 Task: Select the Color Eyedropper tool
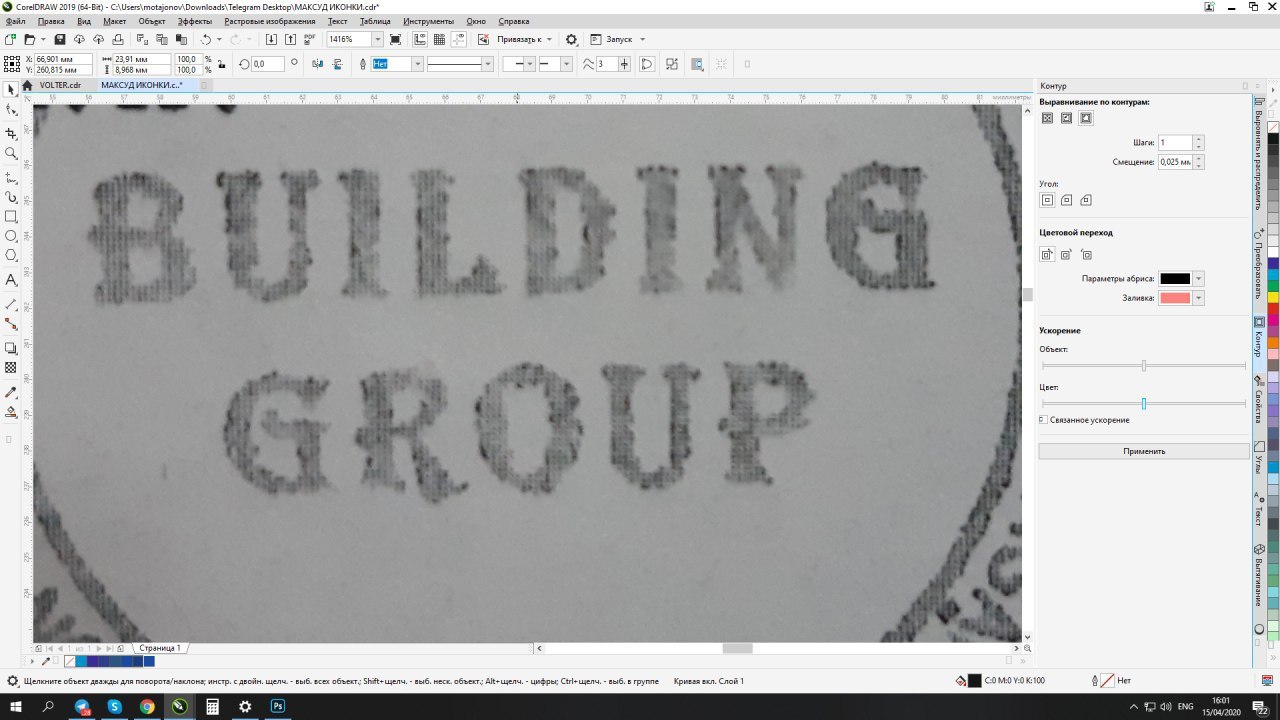pyautogui.click(x=11, y=391)
